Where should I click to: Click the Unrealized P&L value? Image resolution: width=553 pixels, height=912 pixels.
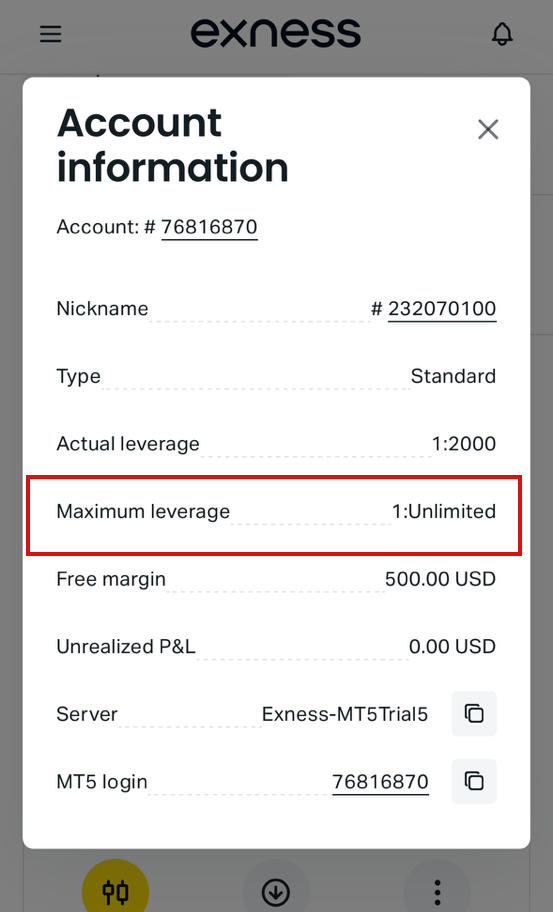coord(452,647)
